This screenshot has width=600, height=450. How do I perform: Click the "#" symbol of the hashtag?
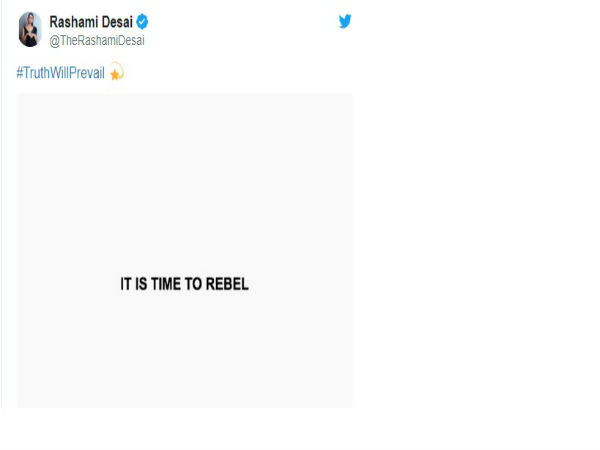coord(21,74)
